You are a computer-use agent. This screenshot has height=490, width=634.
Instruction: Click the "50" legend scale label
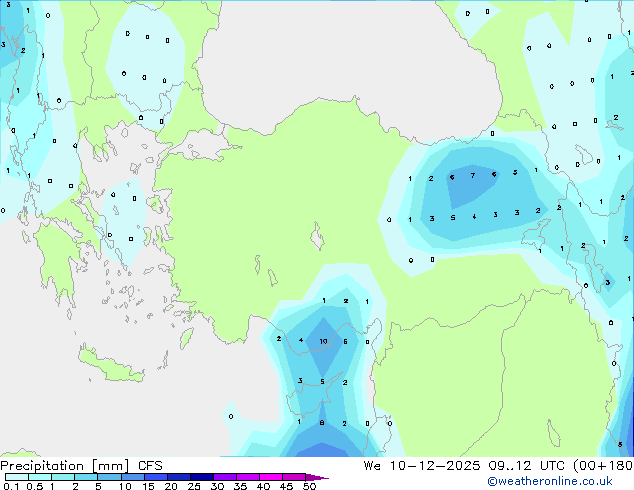click(x=309, y=486)
